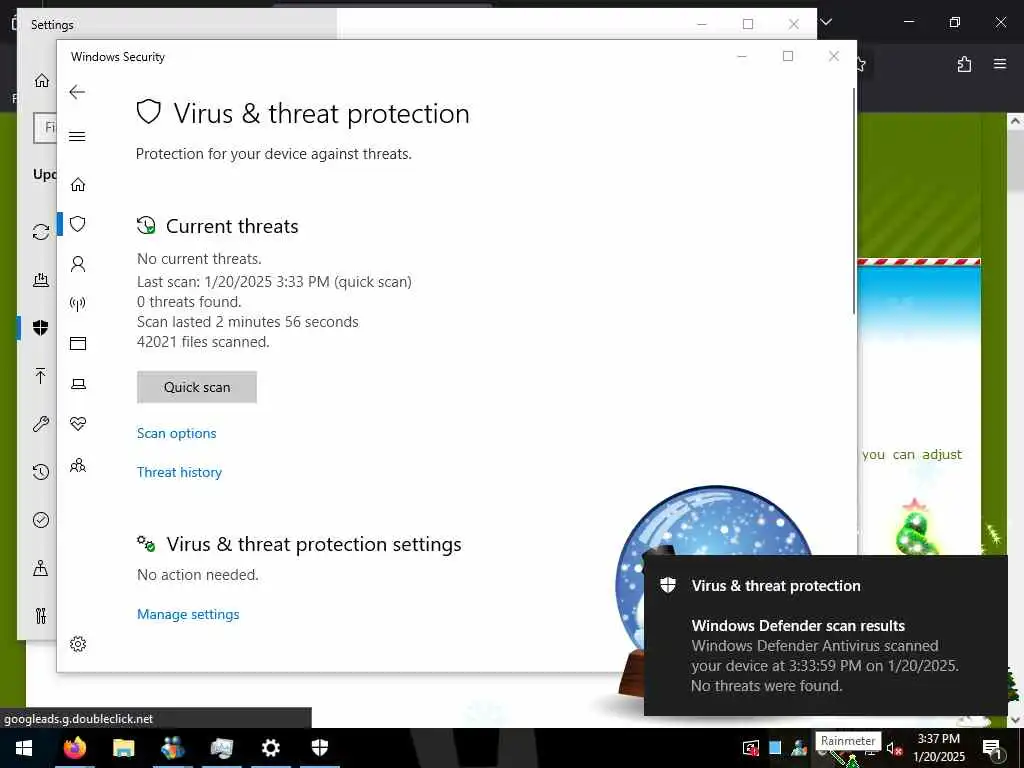The image size is (1024, 768).
Task: Open File Explorer from the taskbar
Action: 123,748
